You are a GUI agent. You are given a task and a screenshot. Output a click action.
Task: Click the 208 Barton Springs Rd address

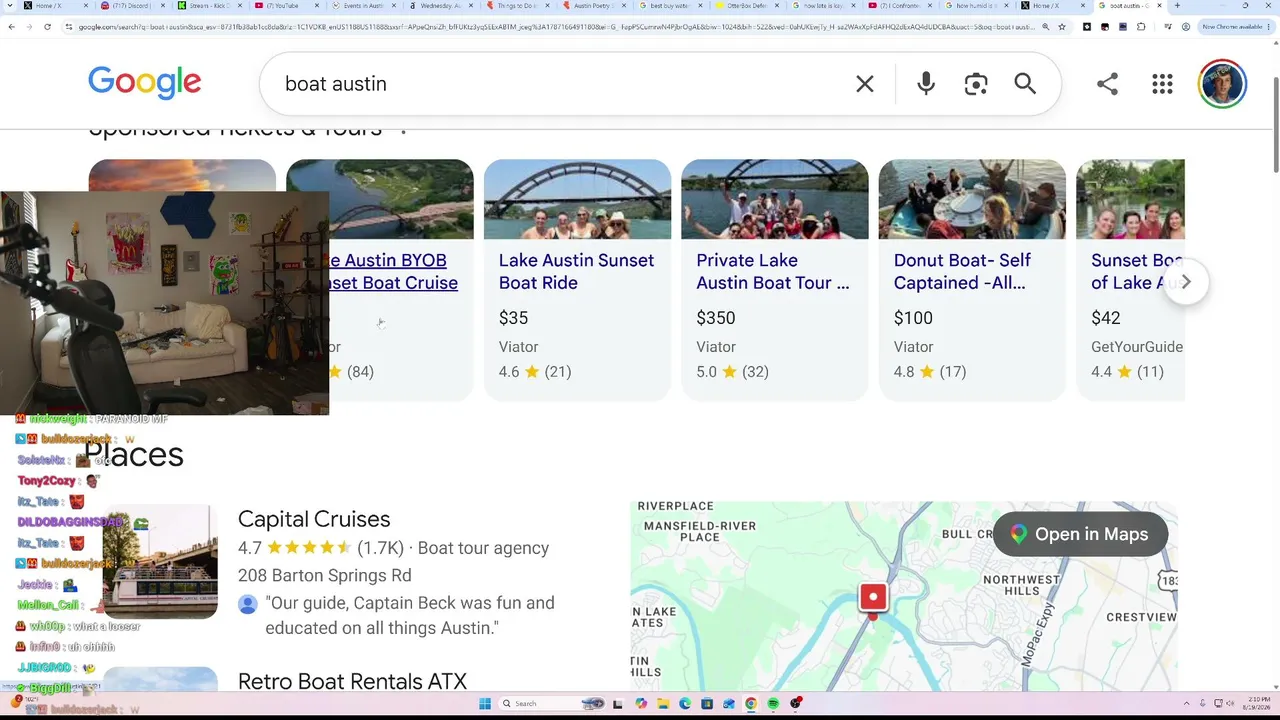[325, 575]
